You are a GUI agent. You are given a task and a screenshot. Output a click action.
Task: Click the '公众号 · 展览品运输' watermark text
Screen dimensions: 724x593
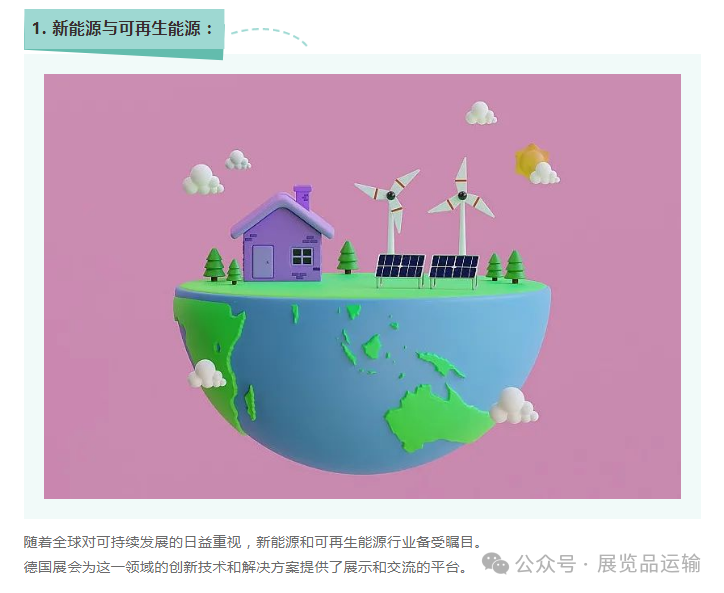[x=608, y=564]
